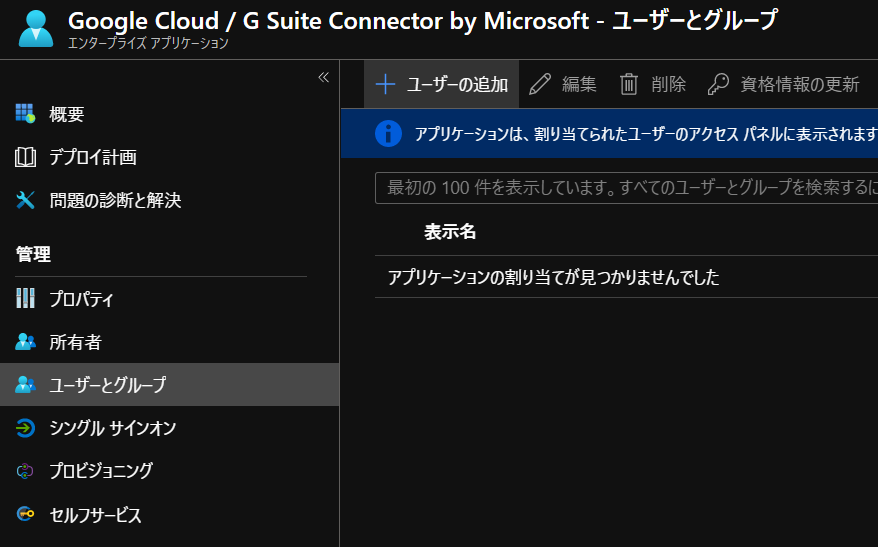Click the 編集 pencil toolbar button

pos(563,85)
